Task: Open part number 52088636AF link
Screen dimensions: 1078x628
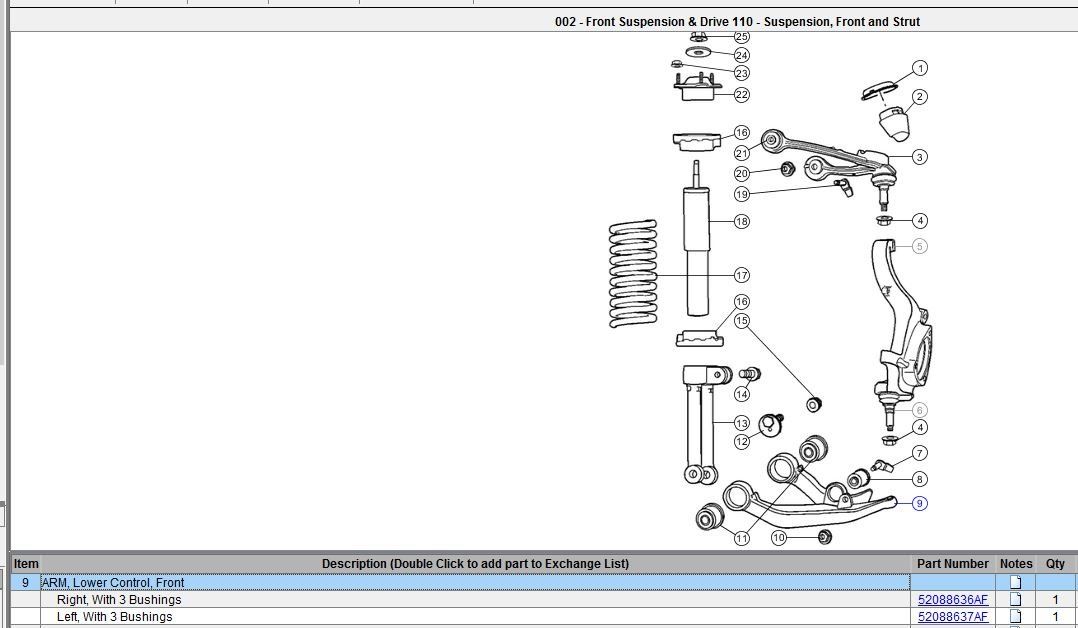Action: pos(952,600)
